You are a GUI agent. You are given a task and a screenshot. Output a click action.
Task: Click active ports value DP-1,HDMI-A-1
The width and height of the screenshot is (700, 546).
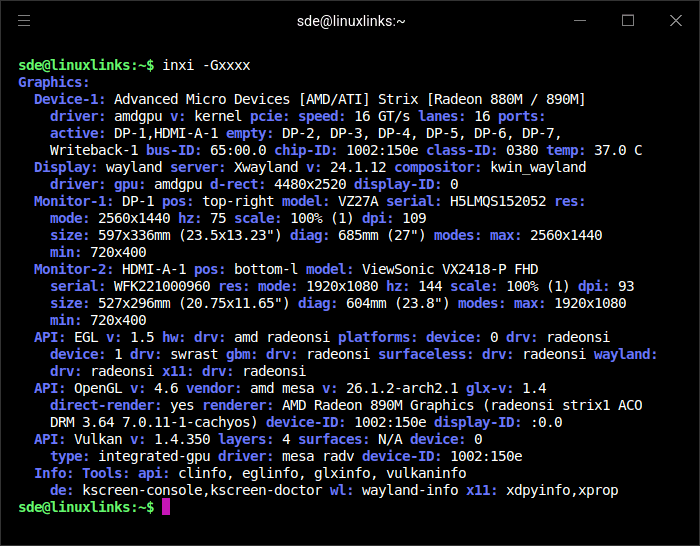166,133
